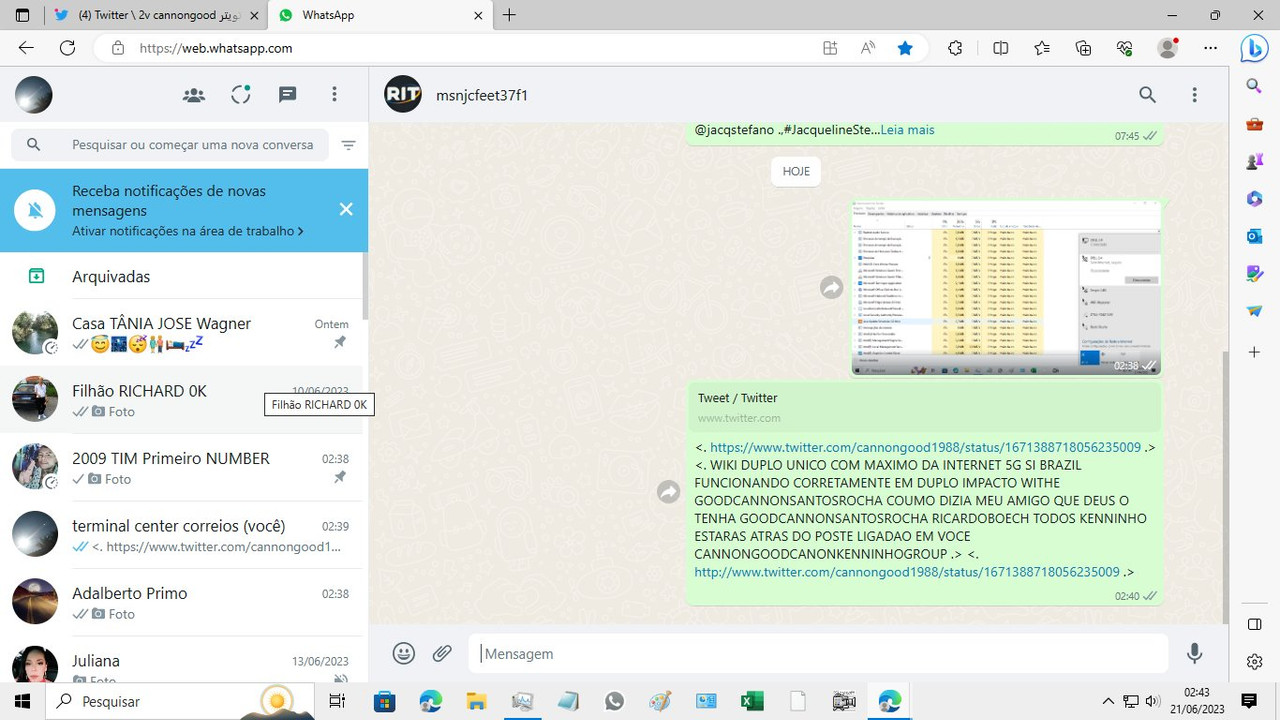1280x720 pixels.
Task: Open the Status circle icon
Action: pyautogui.click(x=241, y=95)
